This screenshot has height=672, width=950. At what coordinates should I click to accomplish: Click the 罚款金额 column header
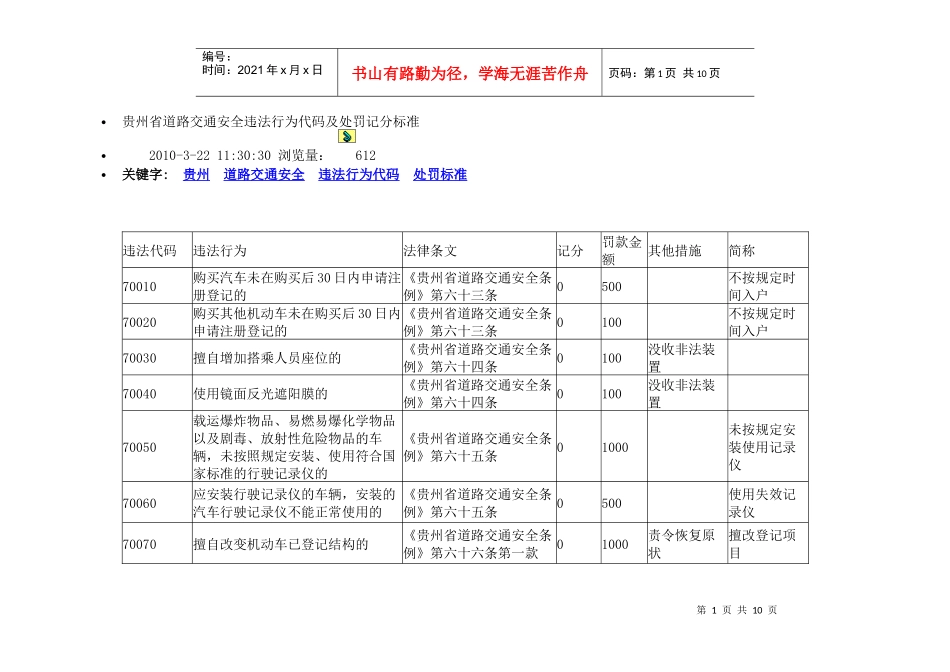click(x=622, y=250)
